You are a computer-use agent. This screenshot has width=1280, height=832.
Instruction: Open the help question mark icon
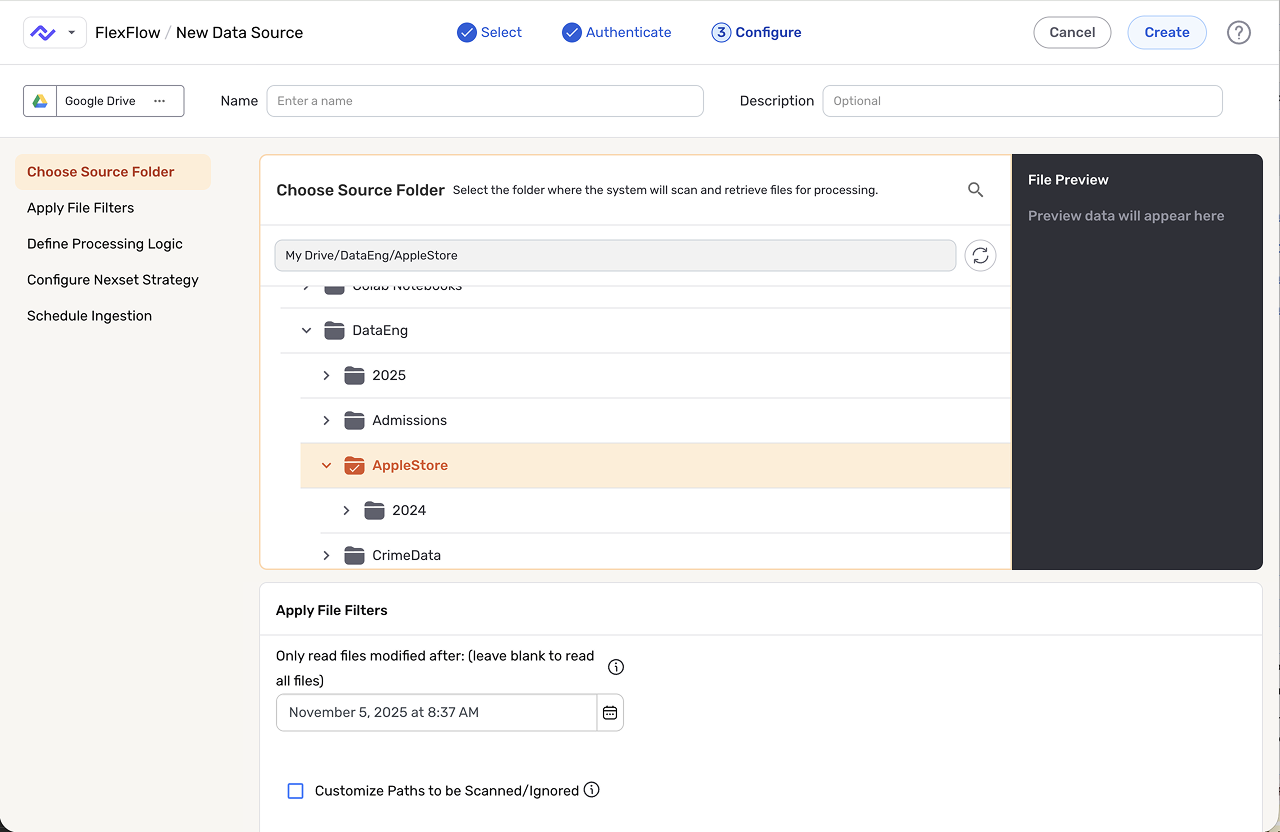pos(1238,32)
